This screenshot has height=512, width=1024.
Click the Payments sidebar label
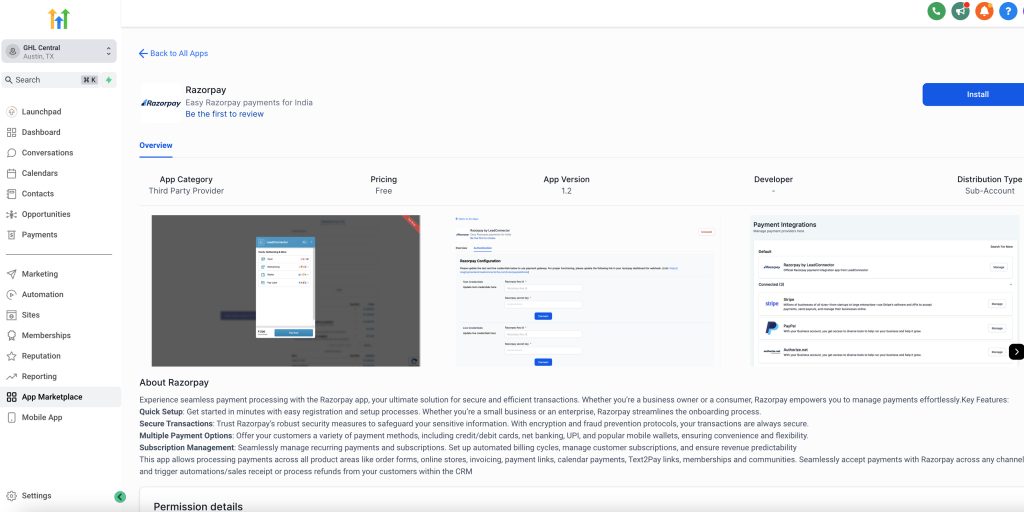(39, 234)
